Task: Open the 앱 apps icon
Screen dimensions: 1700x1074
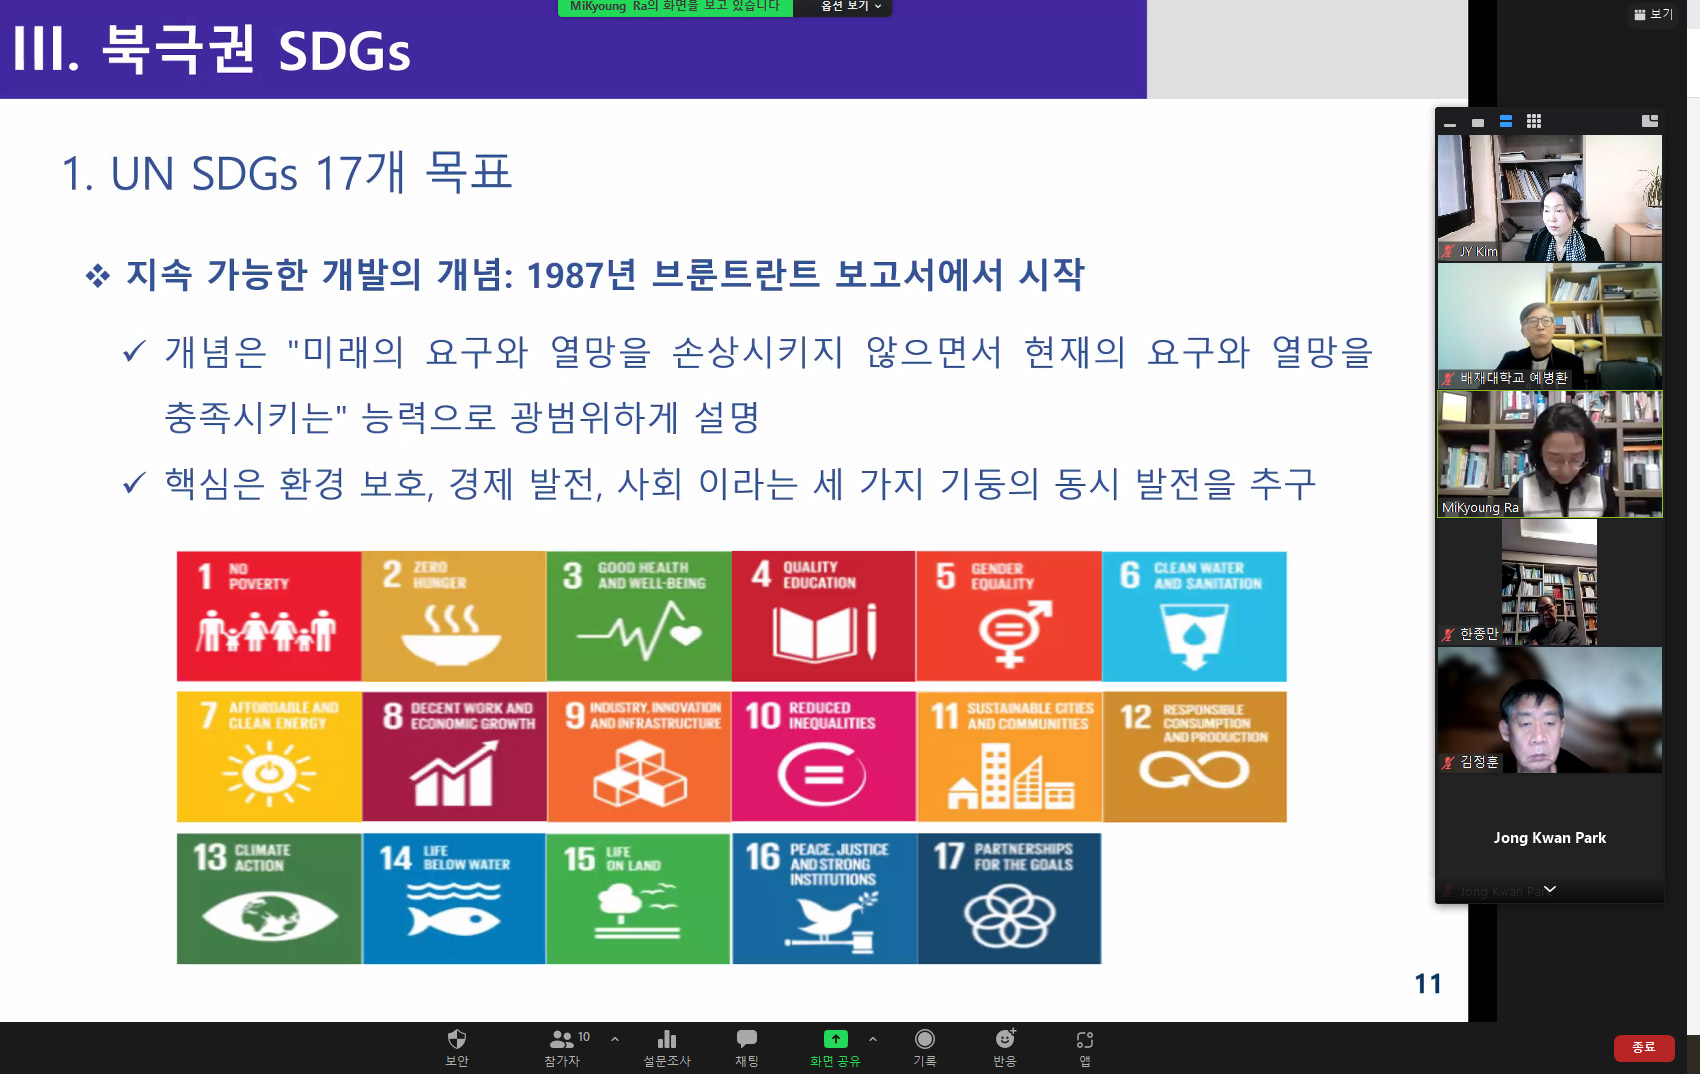Action: tap(1085, 1047)
